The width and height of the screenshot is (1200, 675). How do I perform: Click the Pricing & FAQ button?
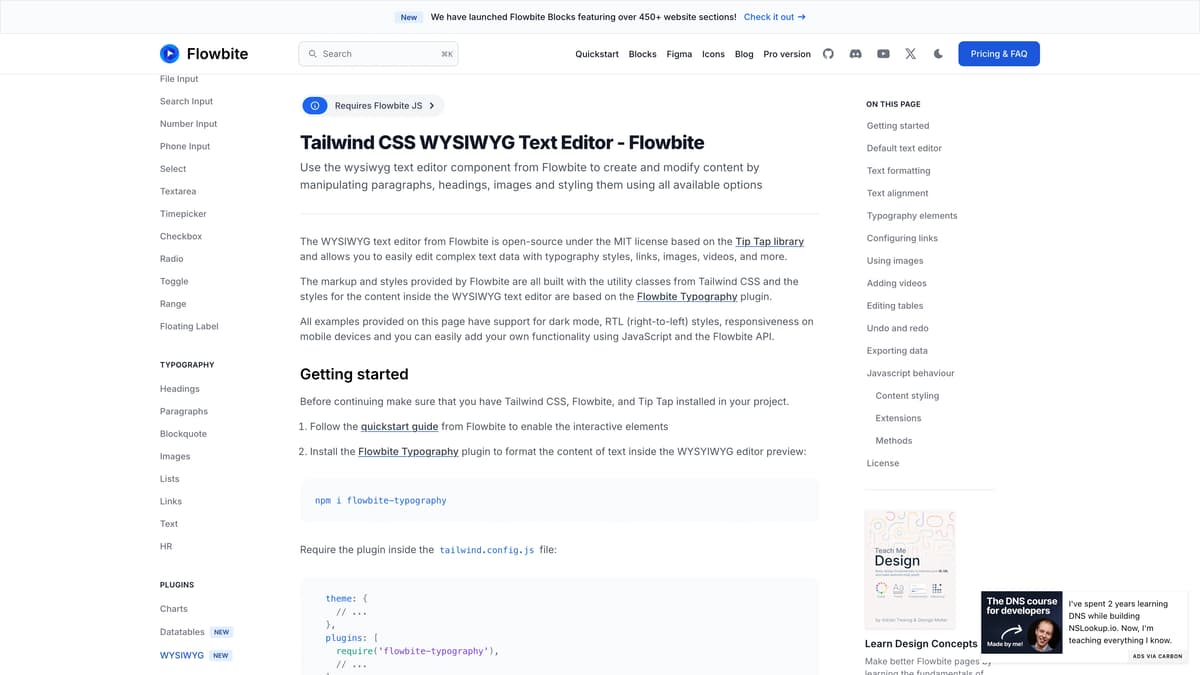click(998, 54)
